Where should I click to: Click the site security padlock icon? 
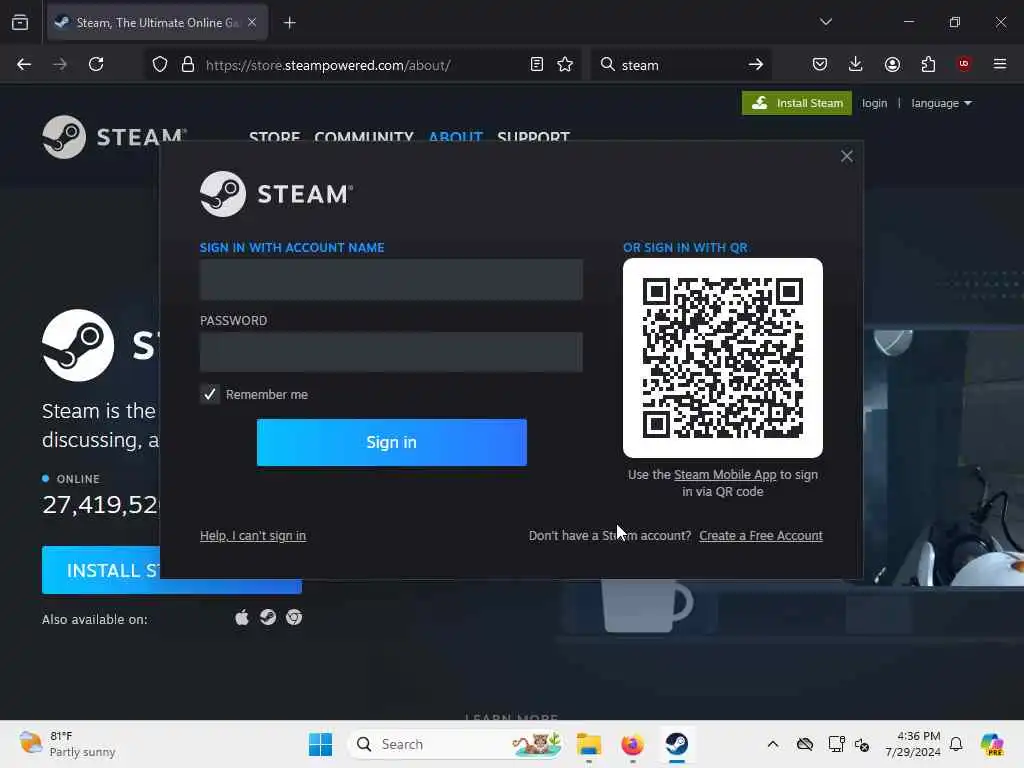coord(188,65)
